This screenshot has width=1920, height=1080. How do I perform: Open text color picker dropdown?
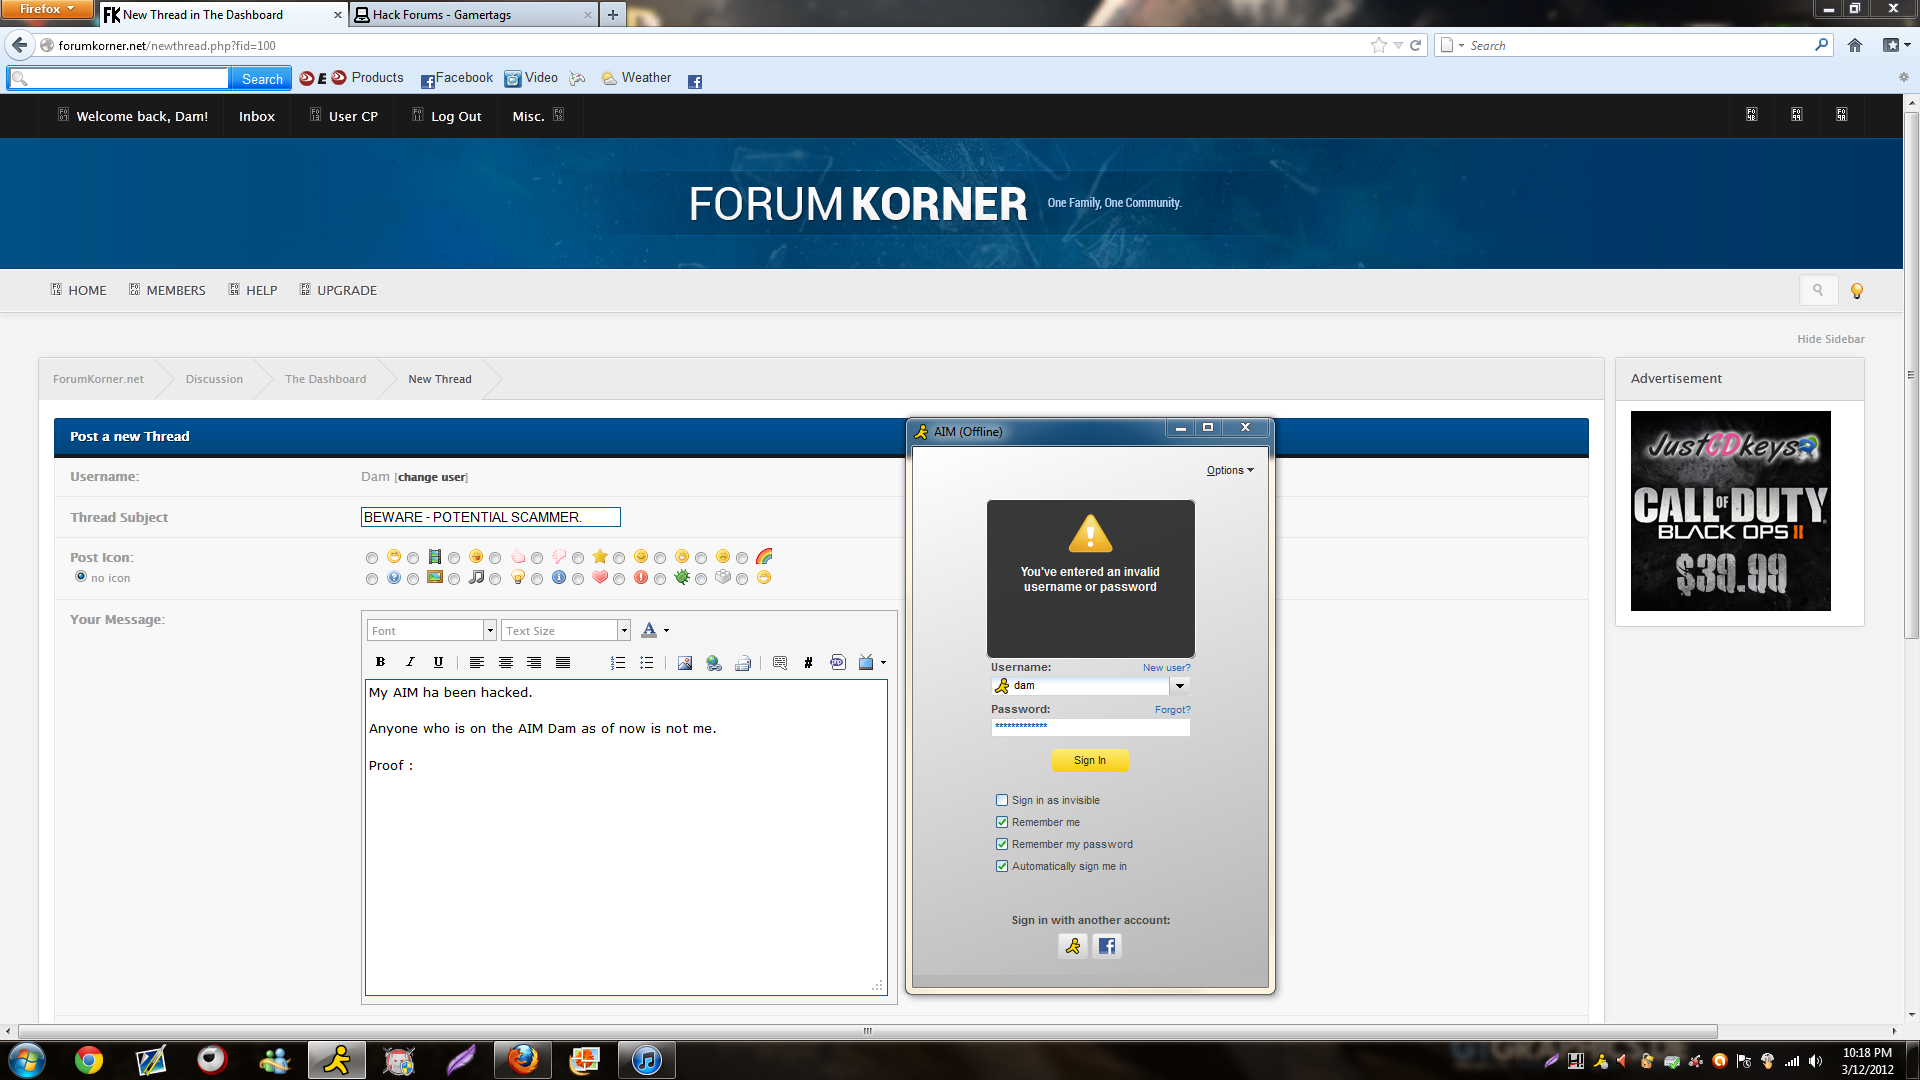(x=666, y=630)
